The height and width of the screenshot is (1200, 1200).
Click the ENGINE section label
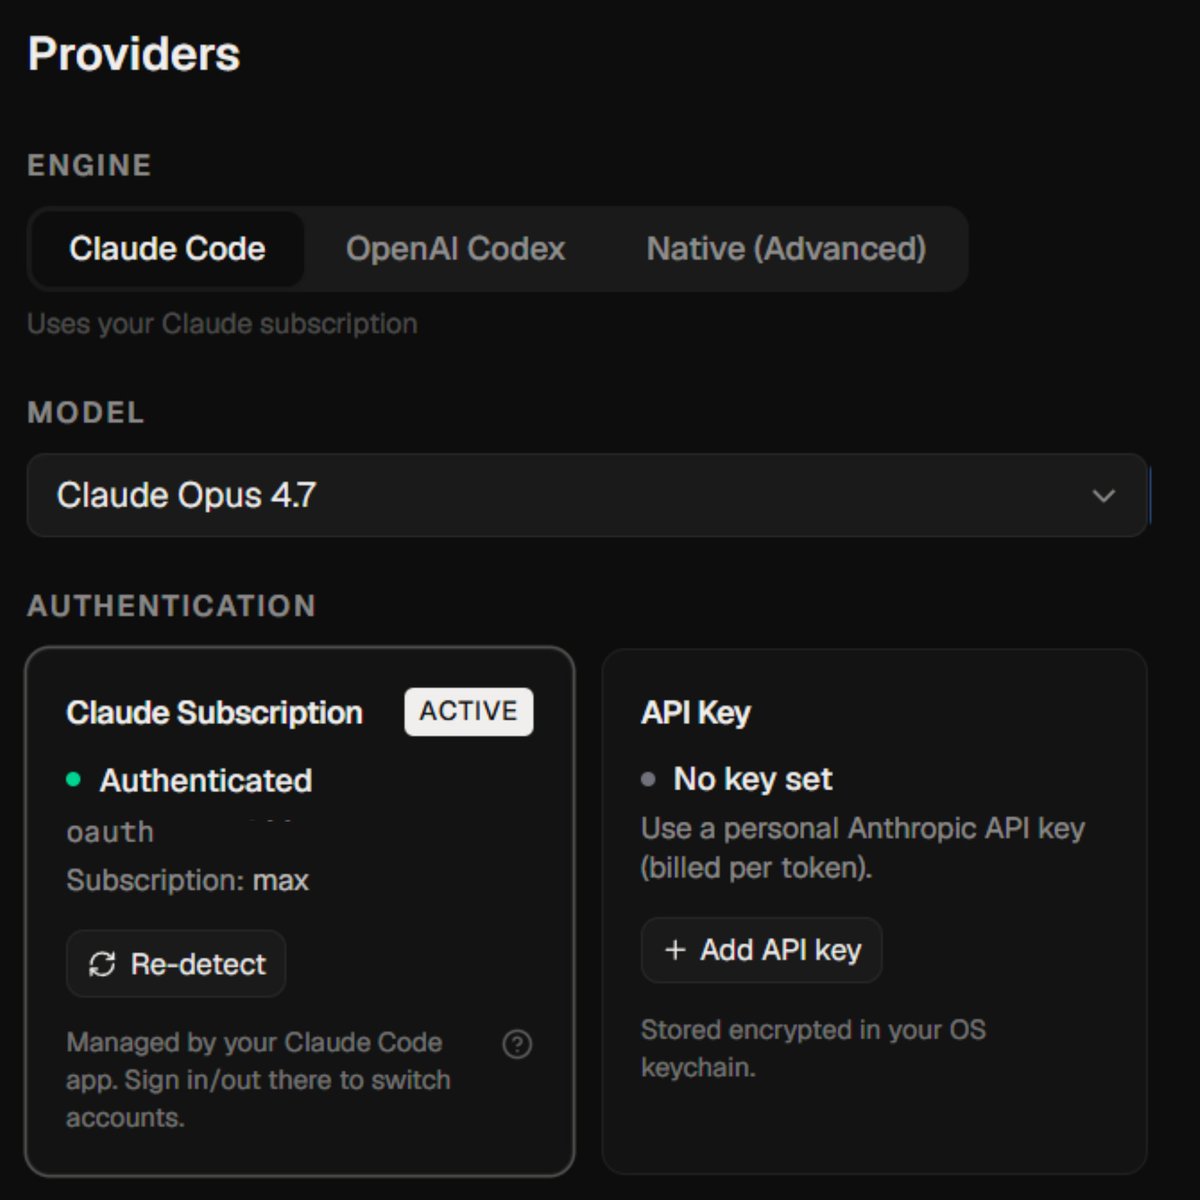[x=89, y=165]
